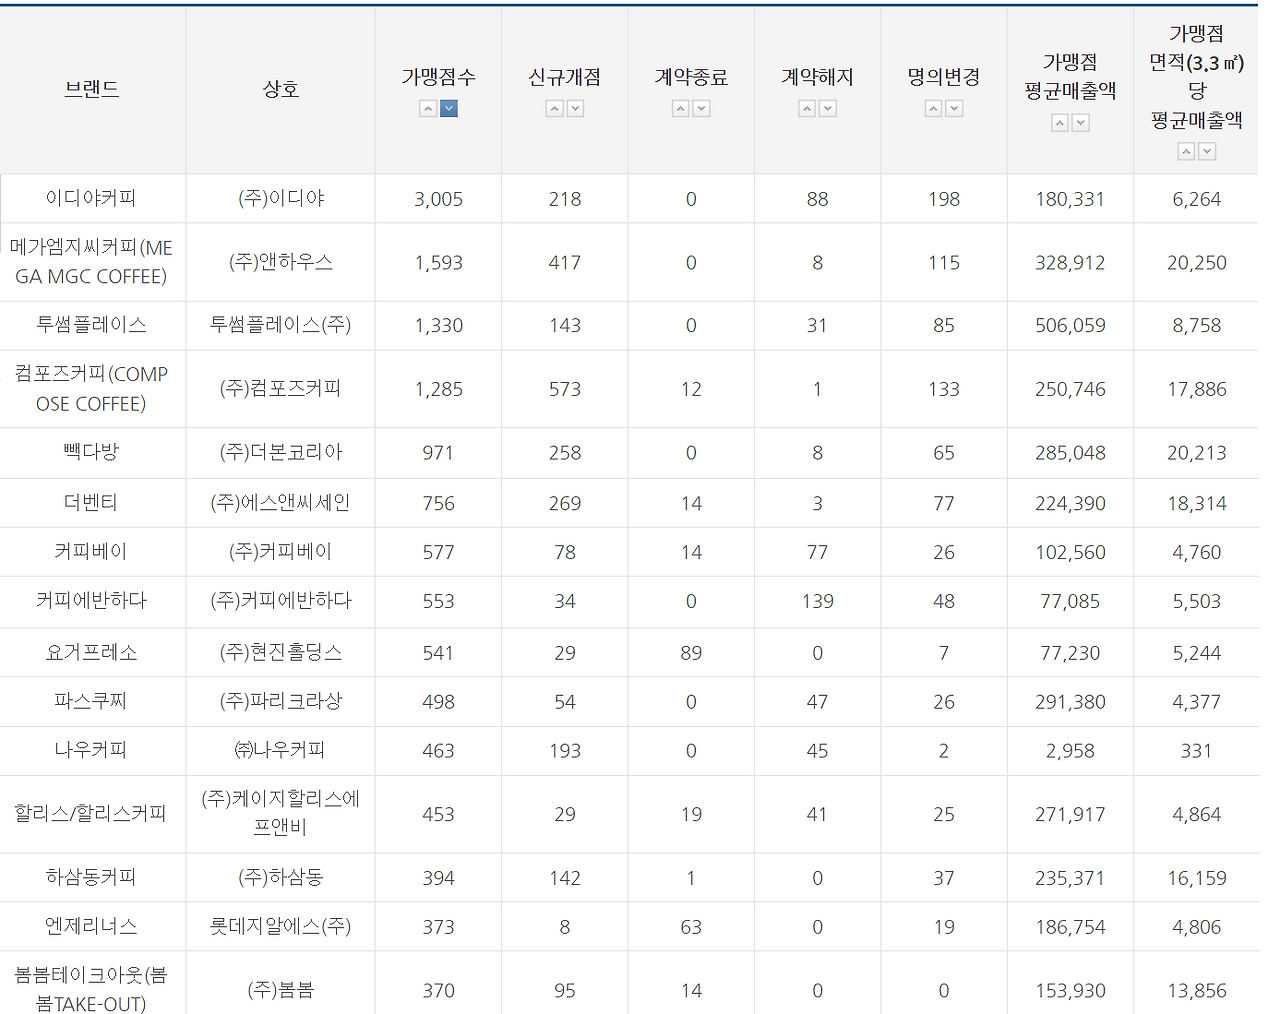Sort 가맹점 평균매출액 column ascending

coord(1060,123)
